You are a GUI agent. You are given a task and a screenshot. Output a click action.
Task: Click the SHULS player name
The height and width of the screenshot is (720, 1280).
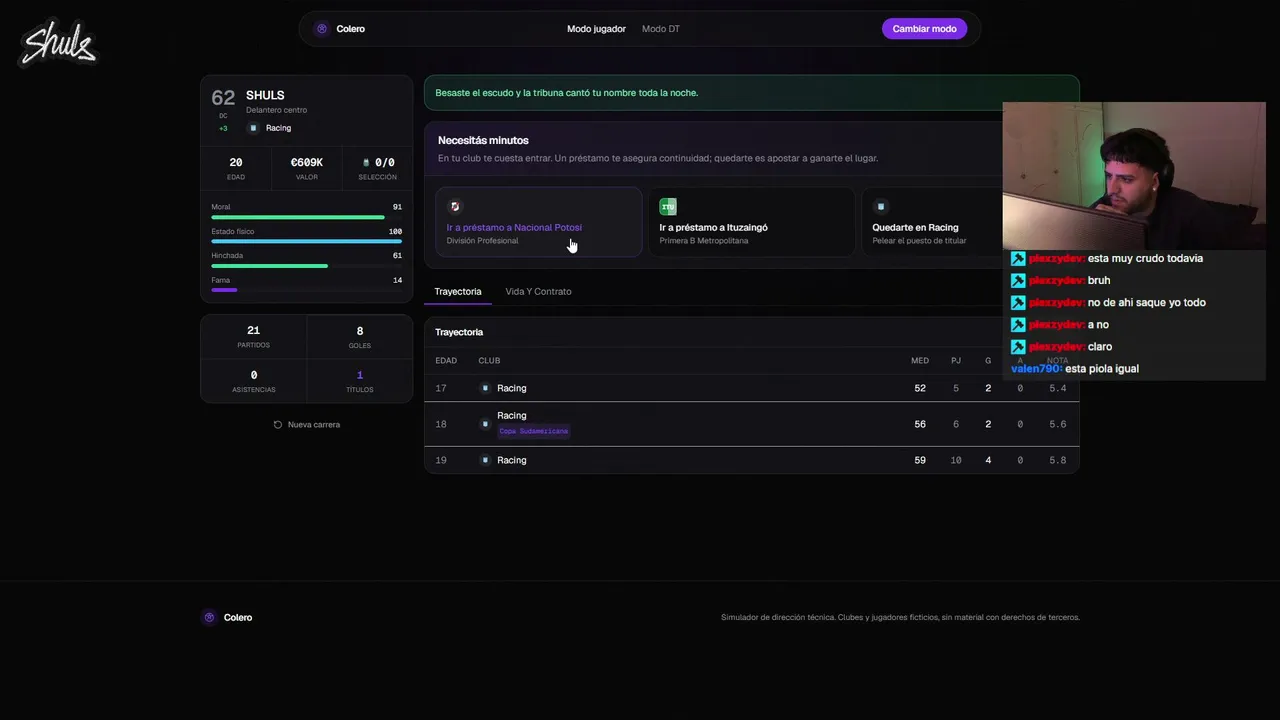[265, 95]
